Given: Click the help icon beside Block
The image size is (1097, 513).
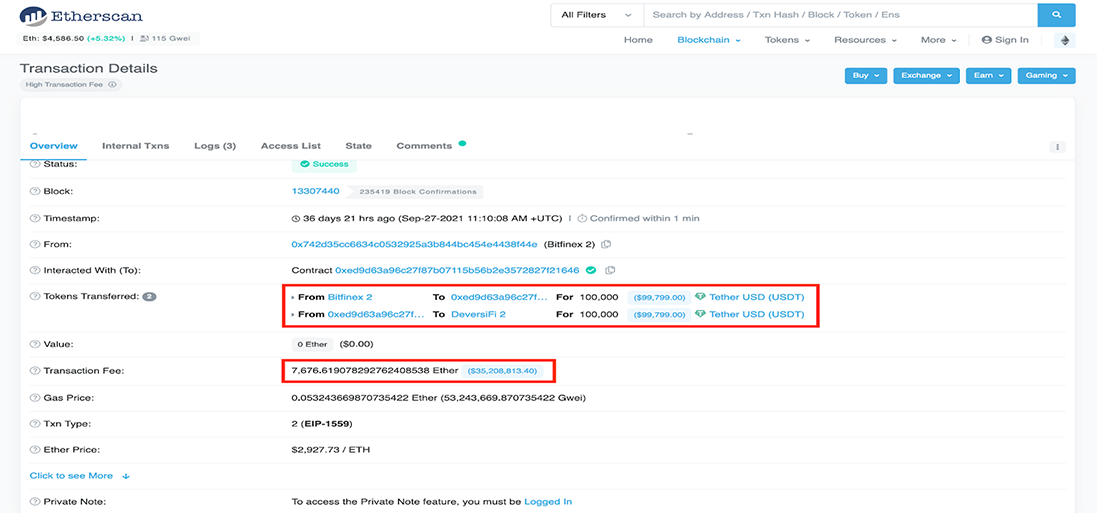Looking at the screenshot, I should tap(34, 191).
